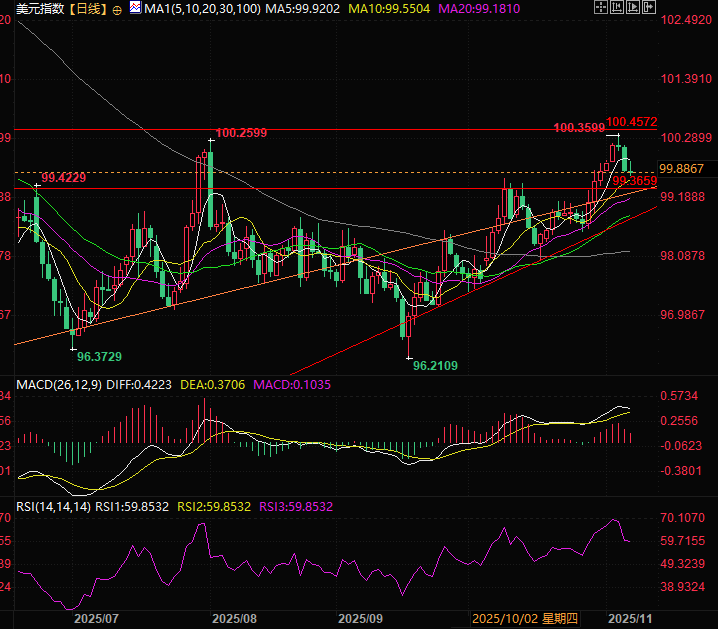Click the MA indicator chart icon

[136, 9]
